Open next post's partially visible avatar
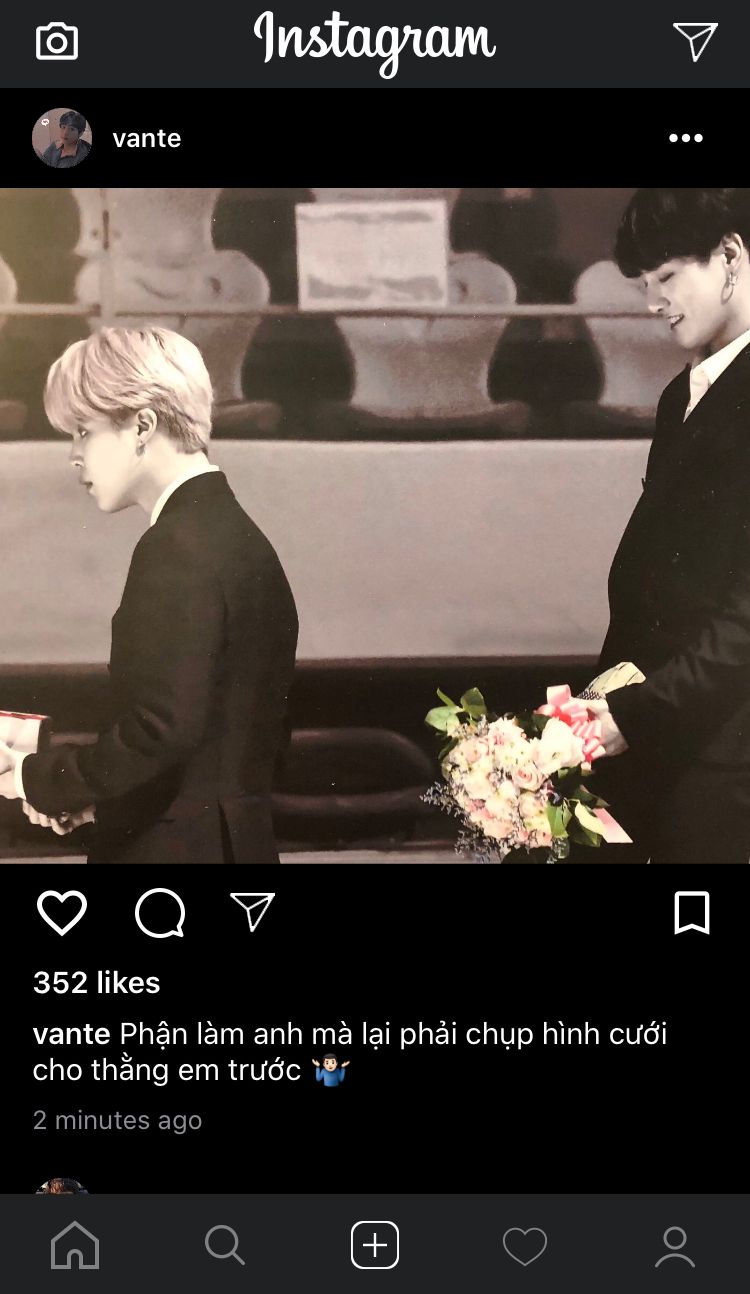 tap(62, 1186)
